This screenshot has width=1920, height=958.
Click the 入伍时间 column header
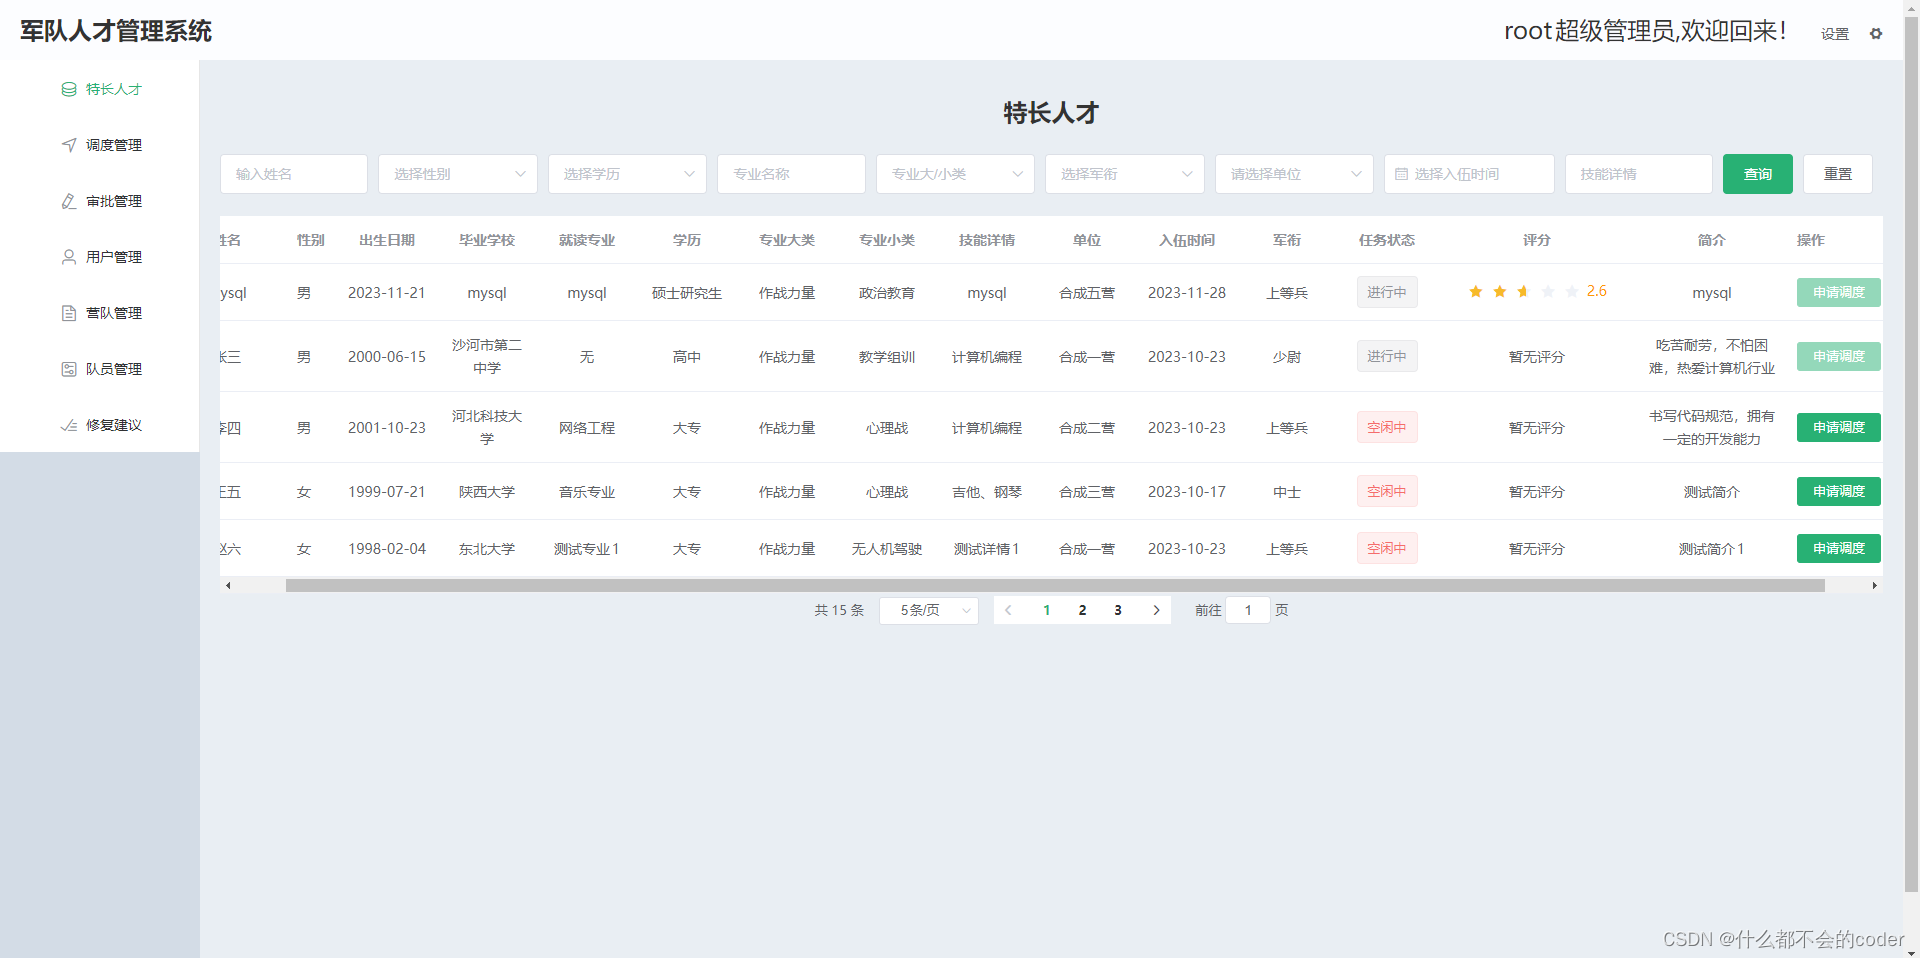(1187, 240)
